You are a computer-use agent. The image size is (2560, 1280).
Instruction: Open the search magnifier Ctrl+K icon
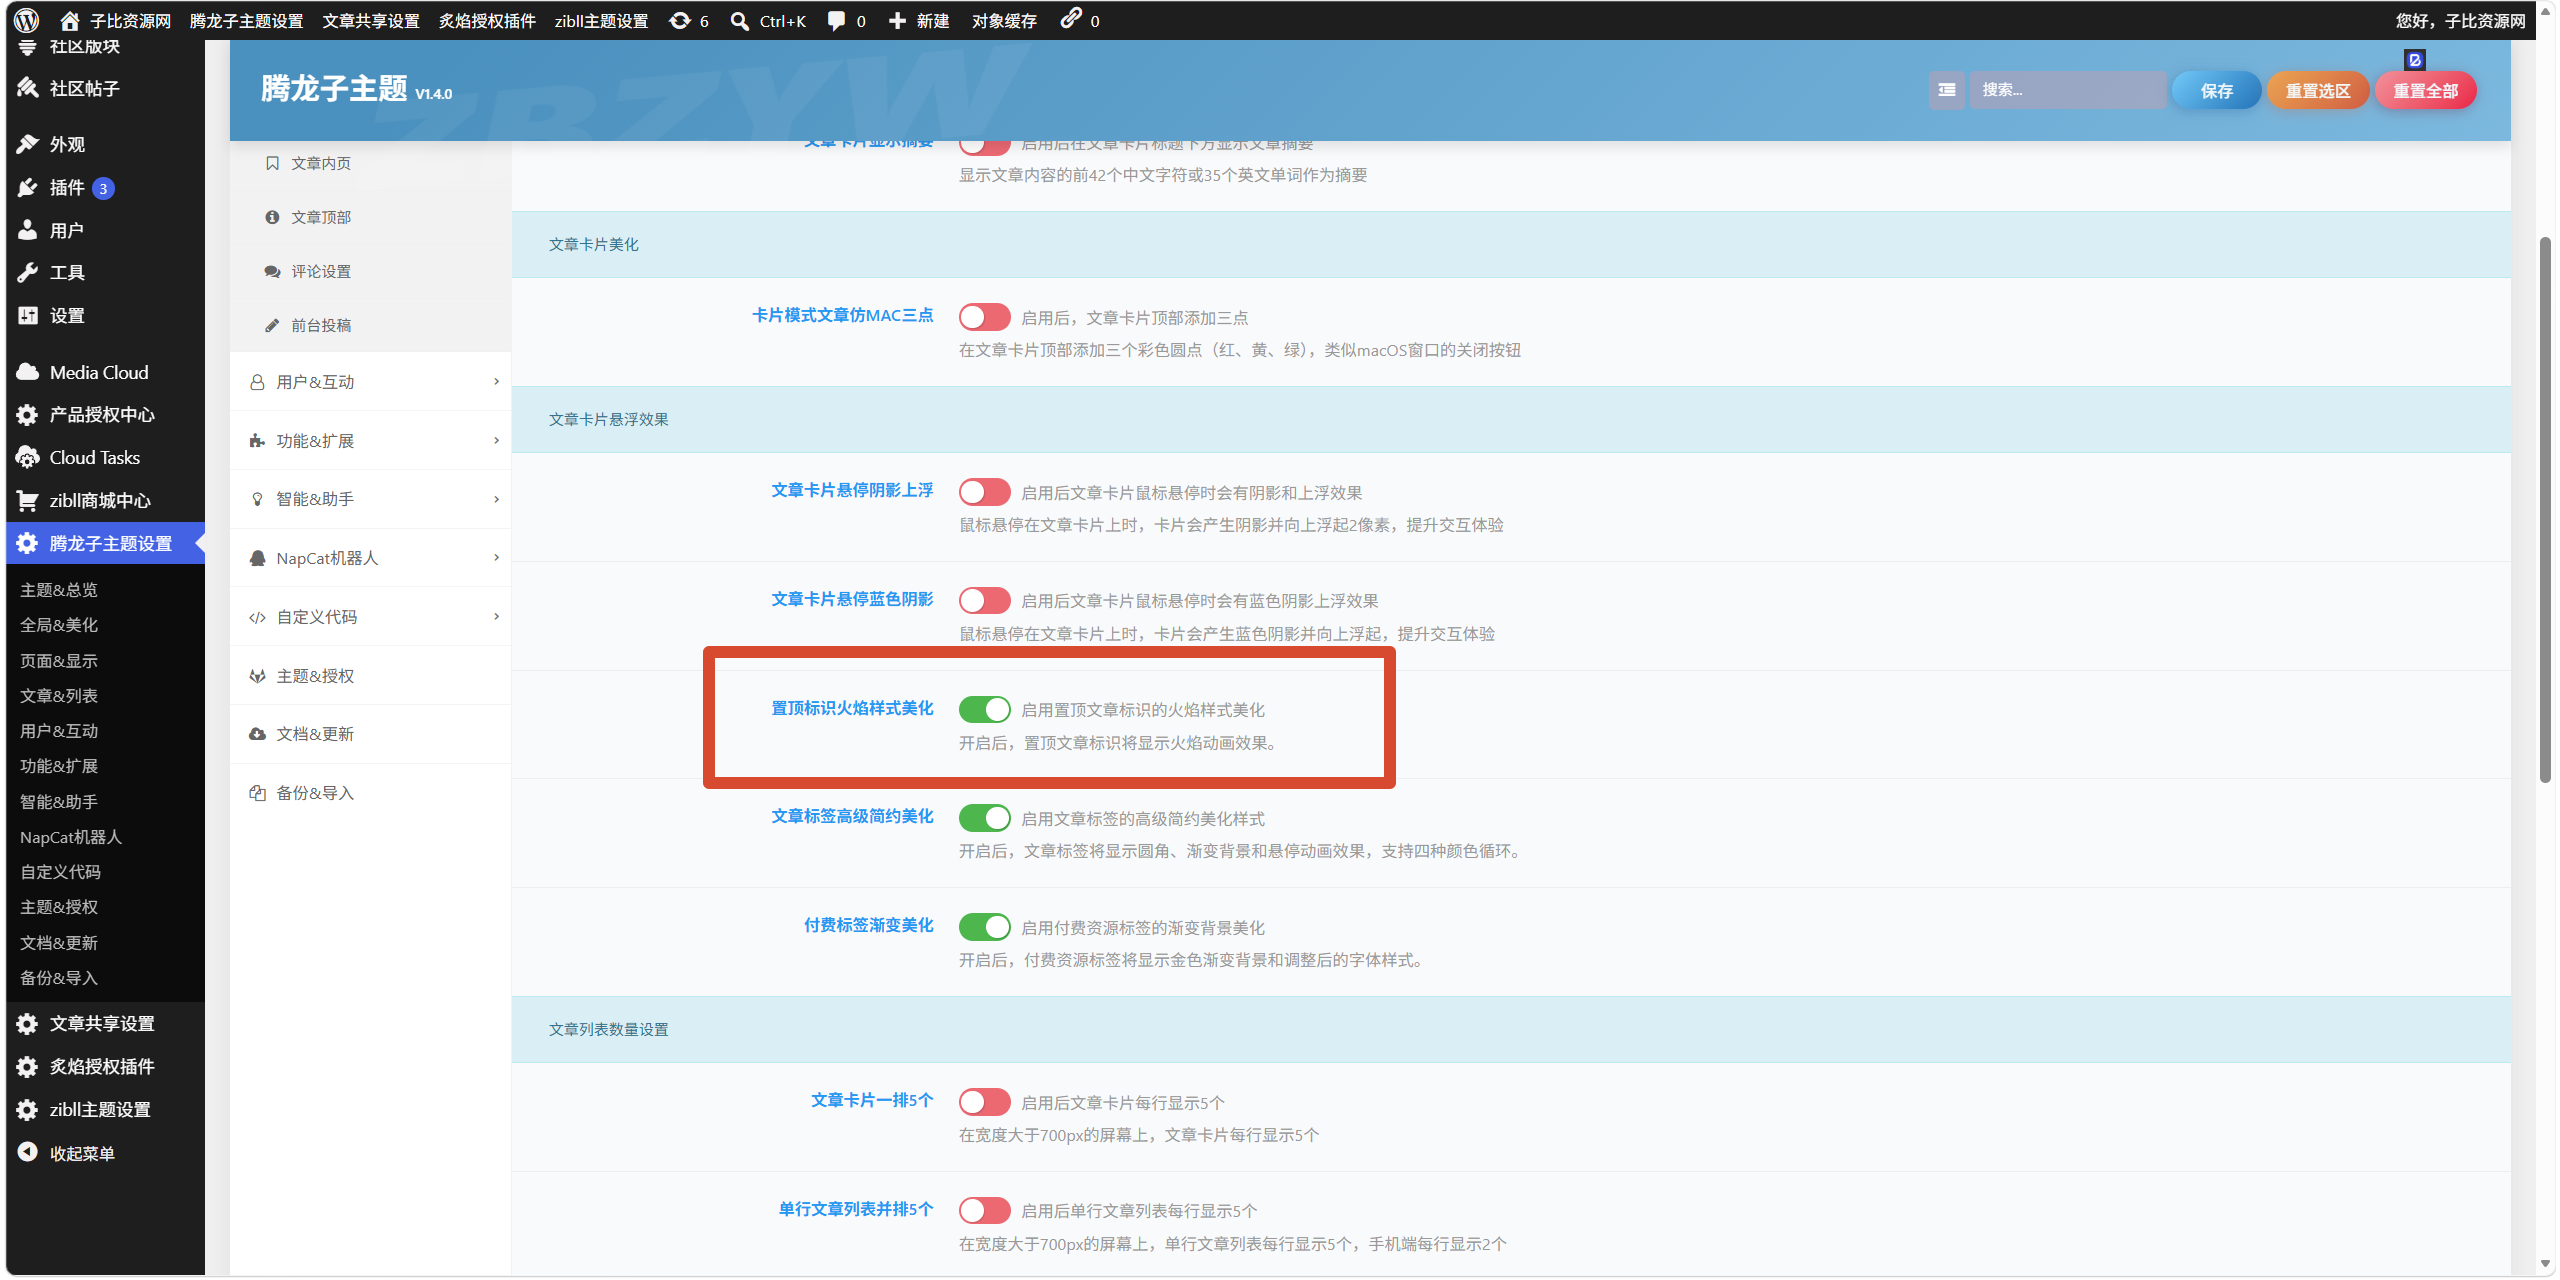[x=740, y=21]
